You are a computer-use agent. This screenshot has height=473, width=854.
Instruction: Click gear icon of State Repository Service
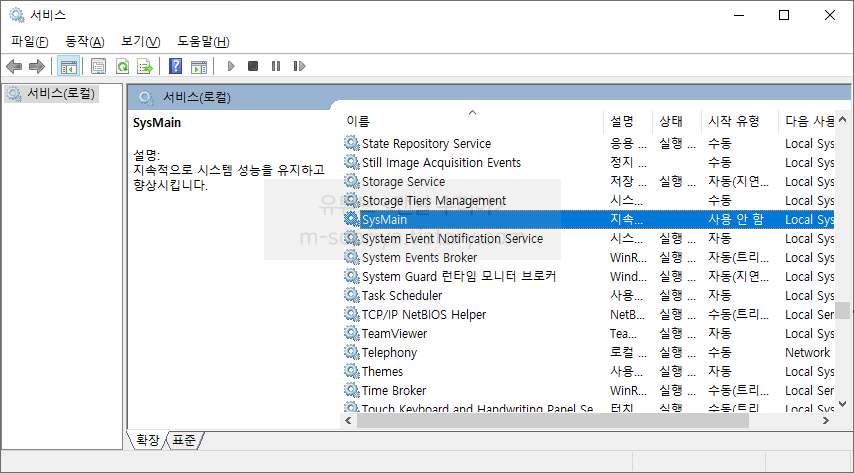[x=352, y=143]
